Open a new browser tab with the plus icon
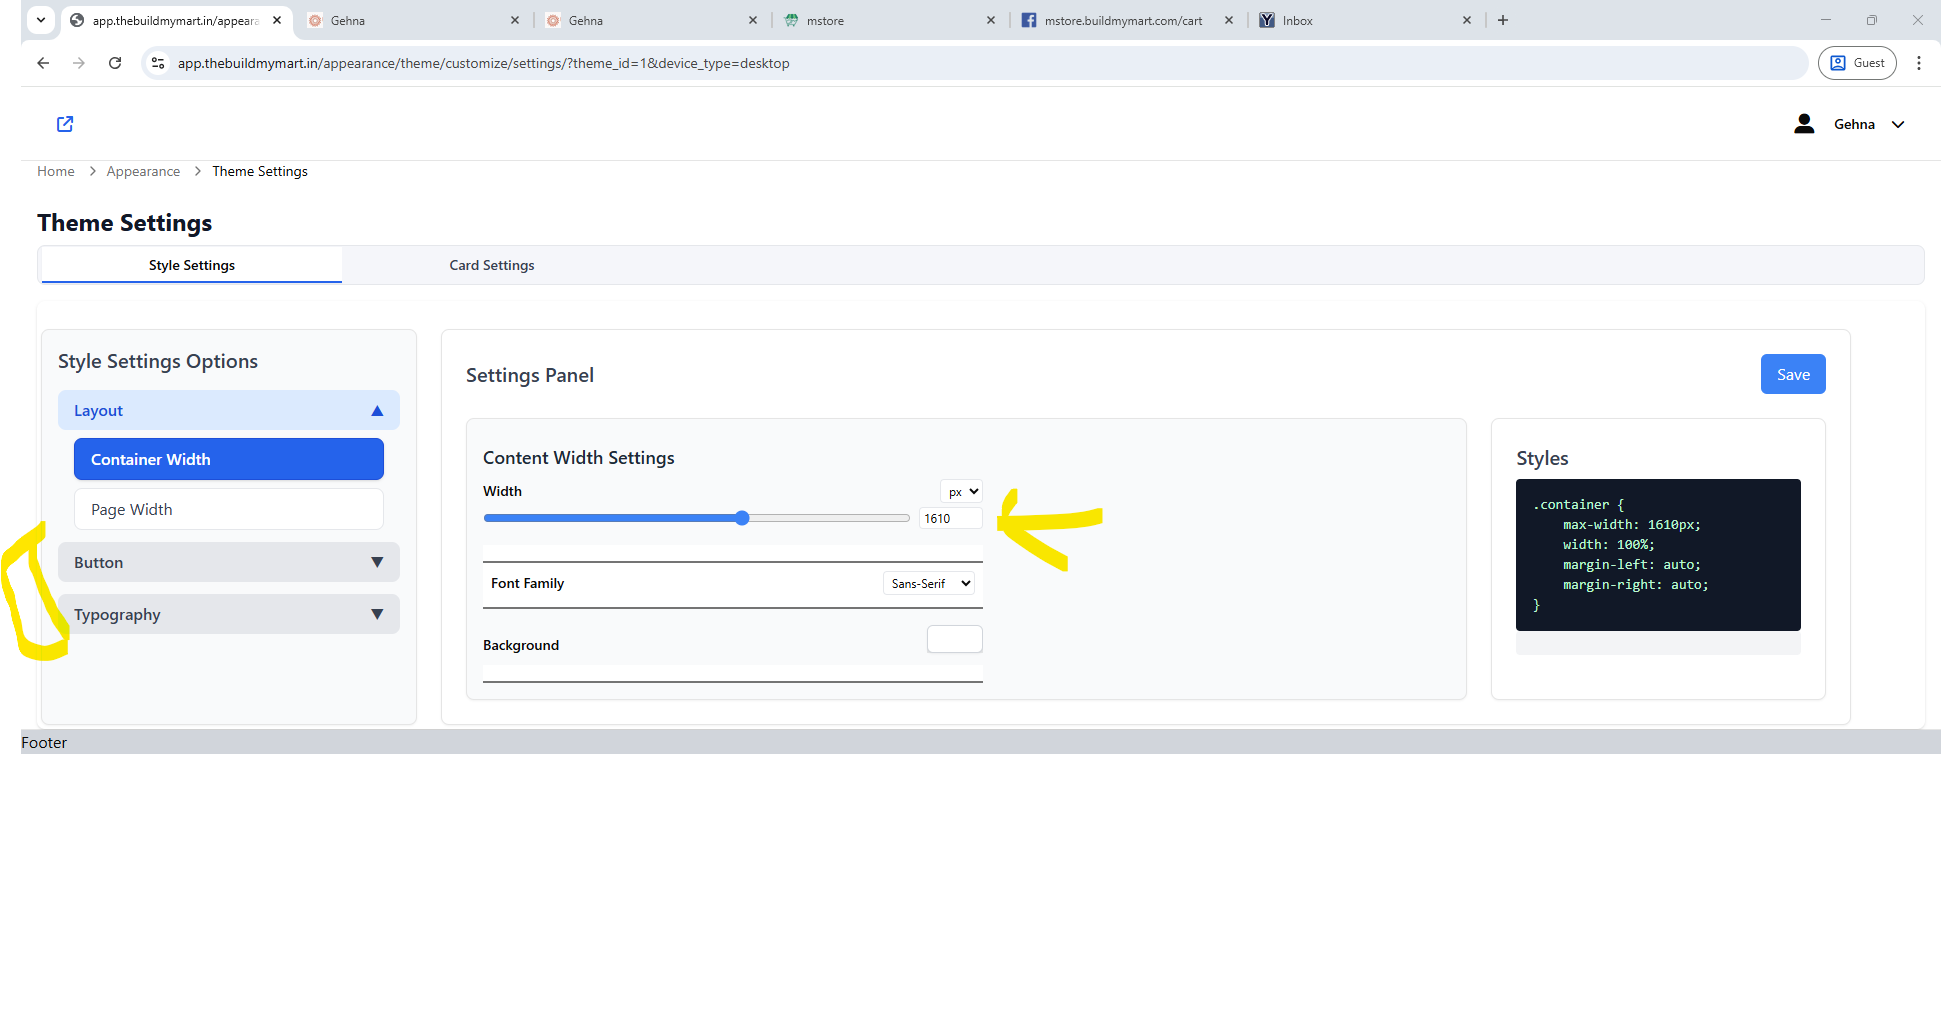The width and height of the screenshot is (1941, 1032). click(x=1502, y=20)
